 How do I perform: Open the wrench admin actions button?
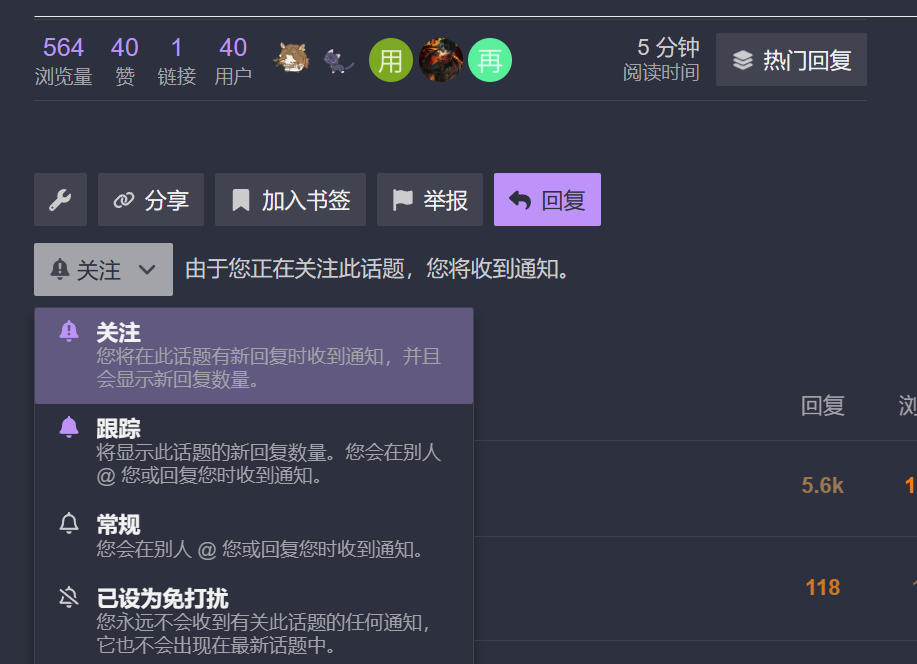coord(60,199)
